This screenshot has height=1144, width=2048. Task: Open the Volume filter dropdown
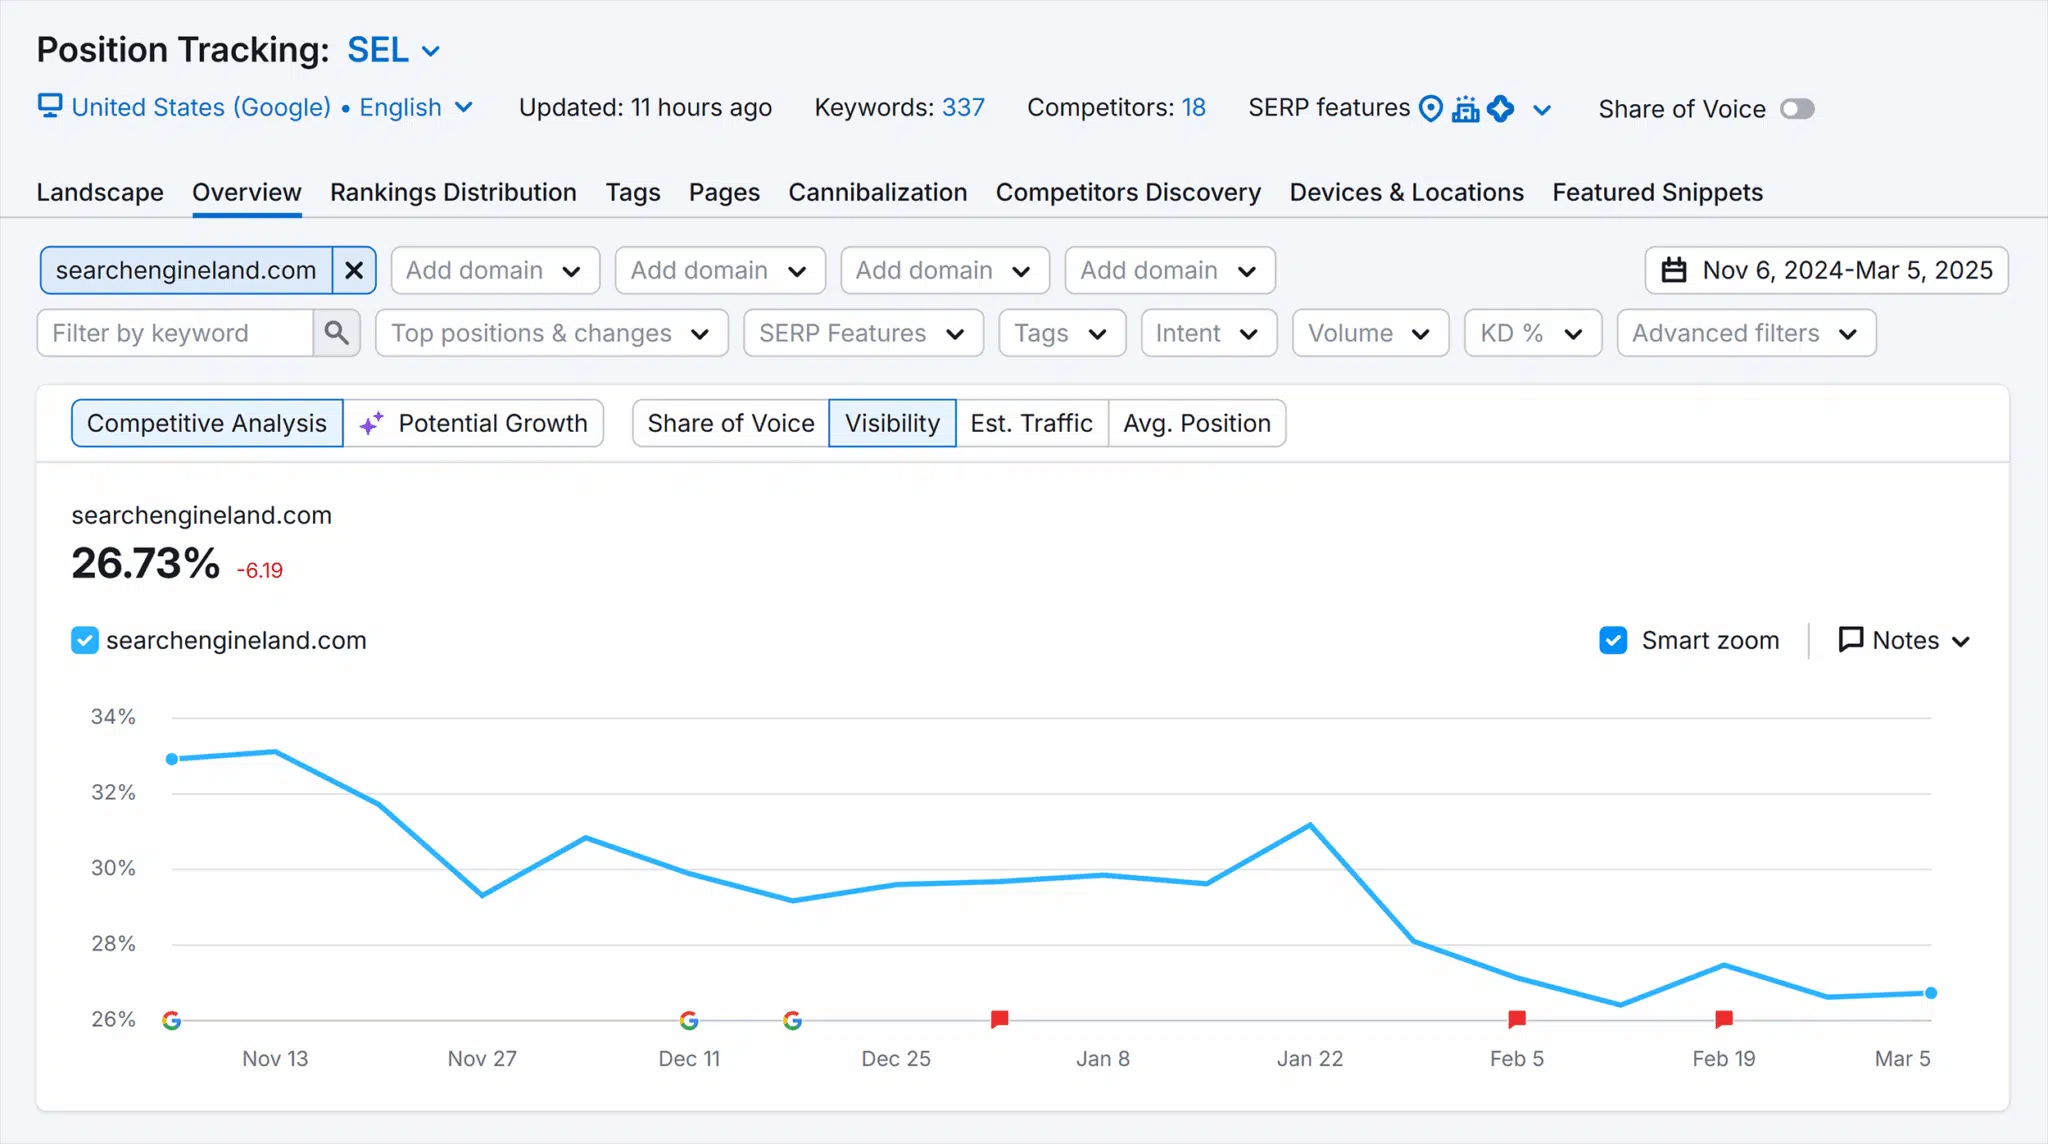(x=1370, y=333)
